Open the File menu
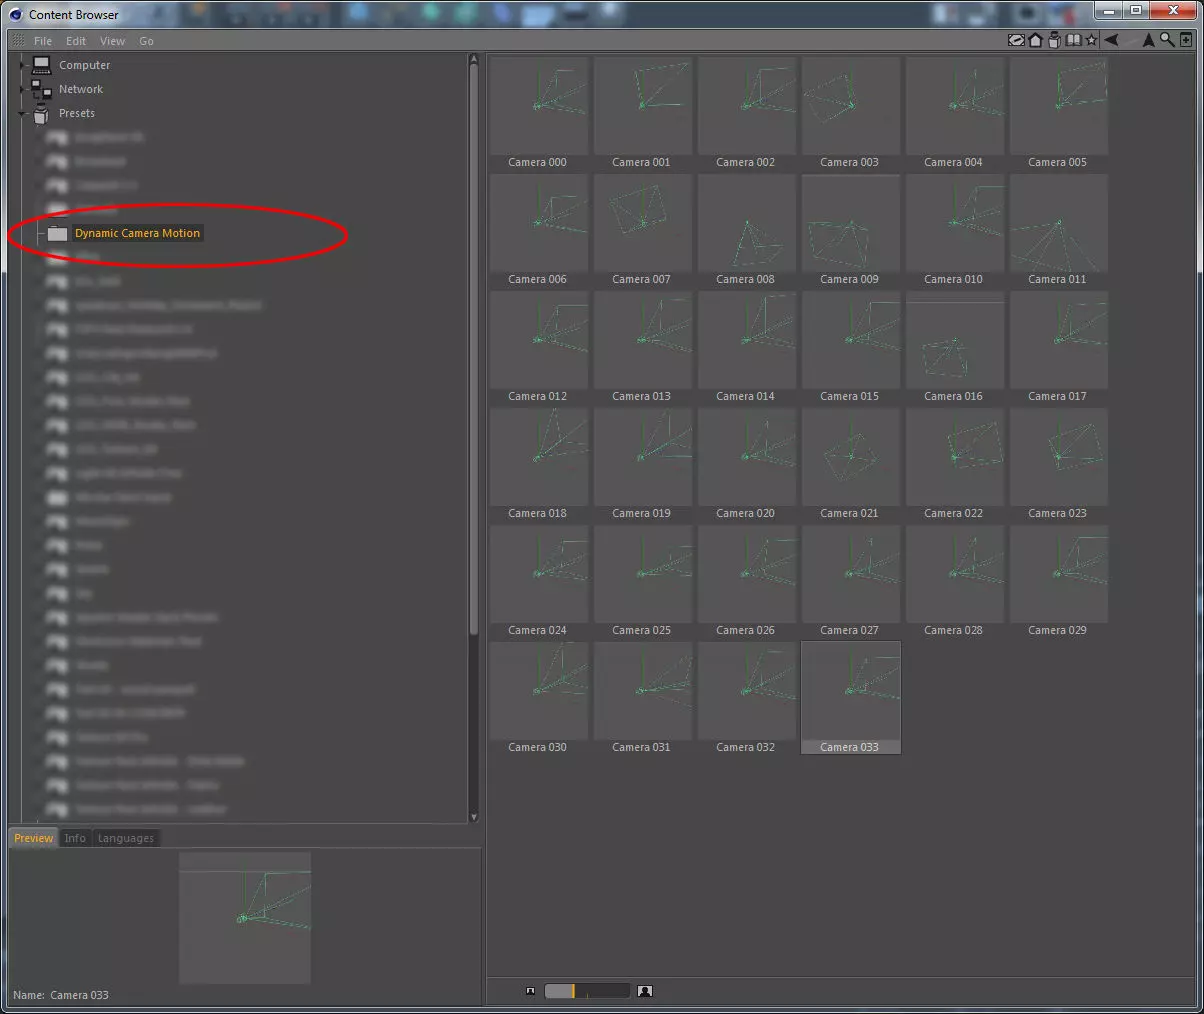Viewport: 1204px width, 1014px height. [x=43, y=41]
